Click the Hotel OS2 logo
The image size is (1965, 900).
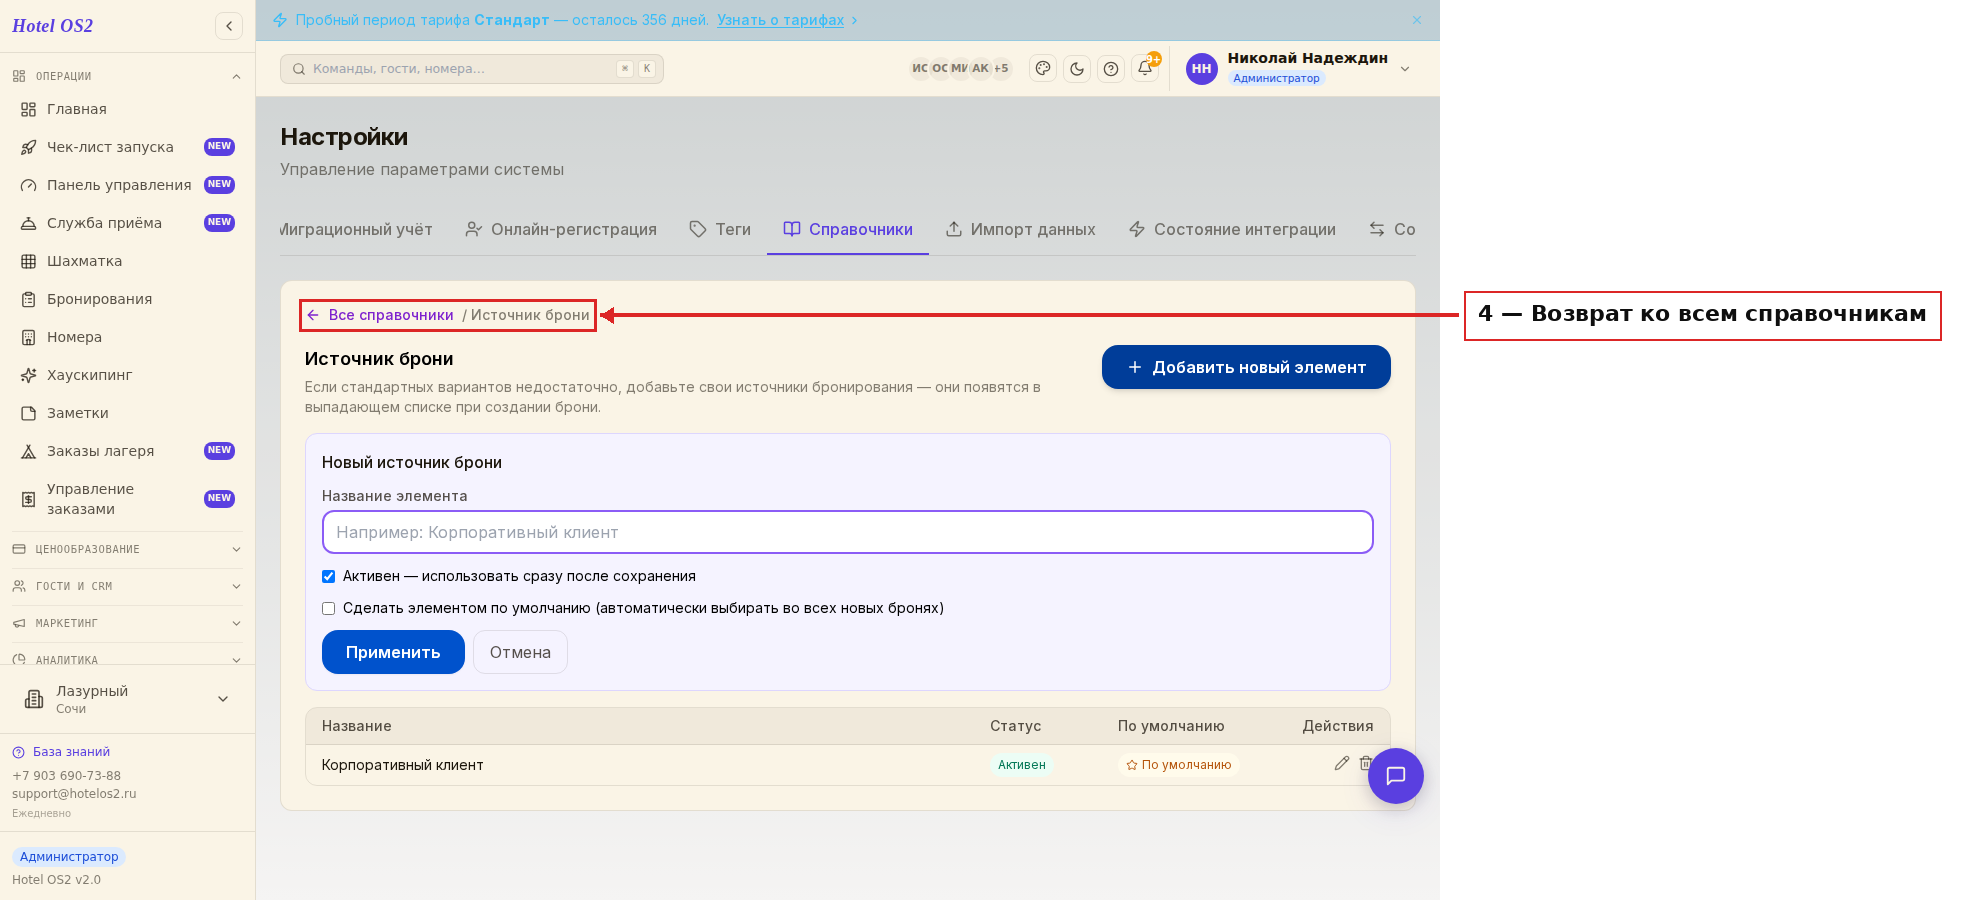tap(52, 26)
